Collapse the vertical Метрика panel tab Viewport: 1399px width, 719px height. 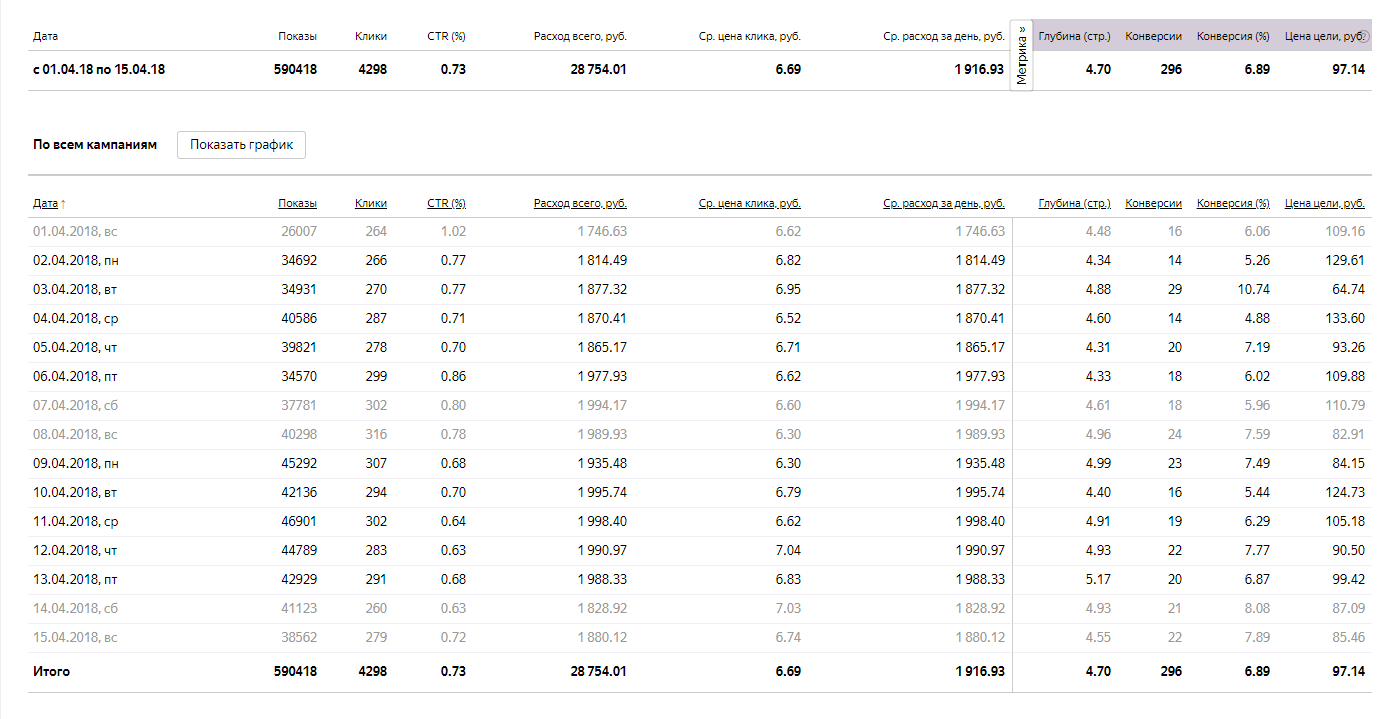coord(1022,56)
